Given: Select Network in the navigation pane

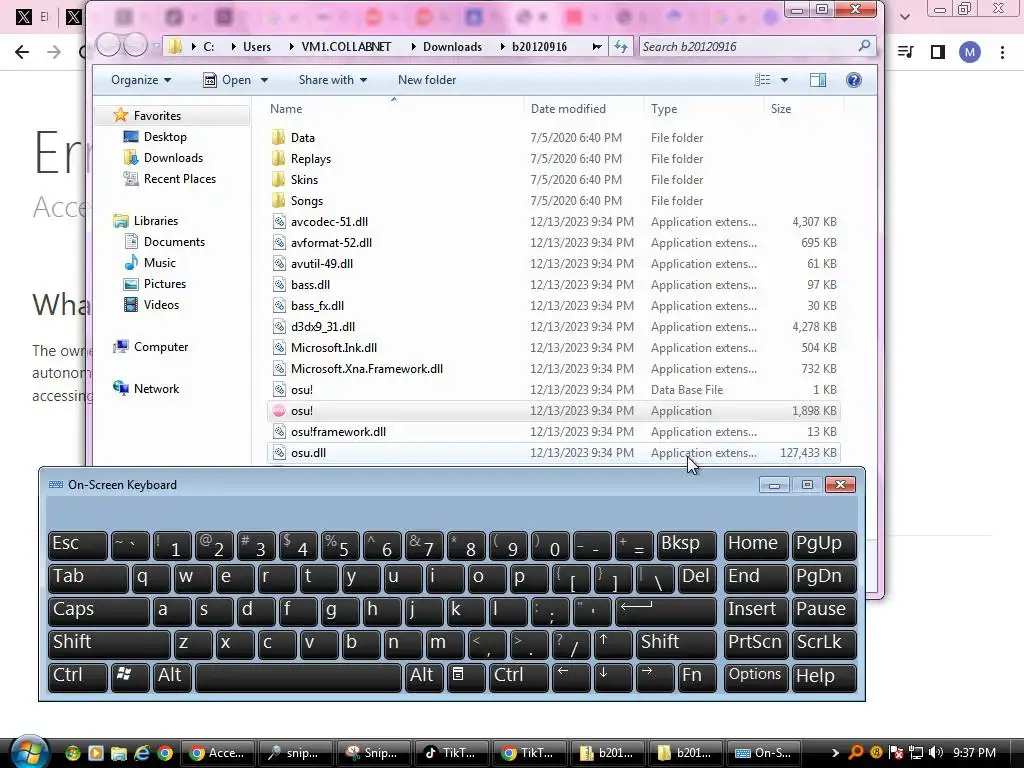Looking at the screenshot, I should (x=156, y=389).
